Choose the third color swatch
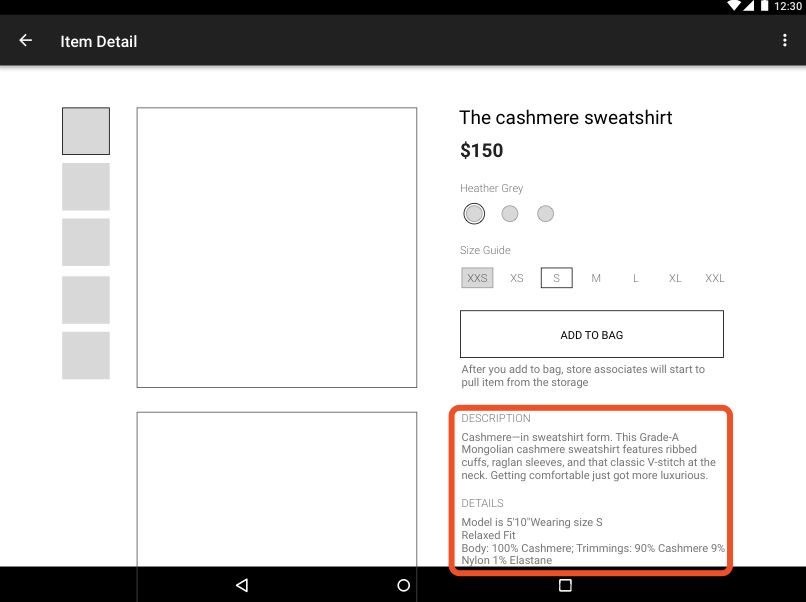This screenshot has height=602, width=806. [x=545, y=213]
